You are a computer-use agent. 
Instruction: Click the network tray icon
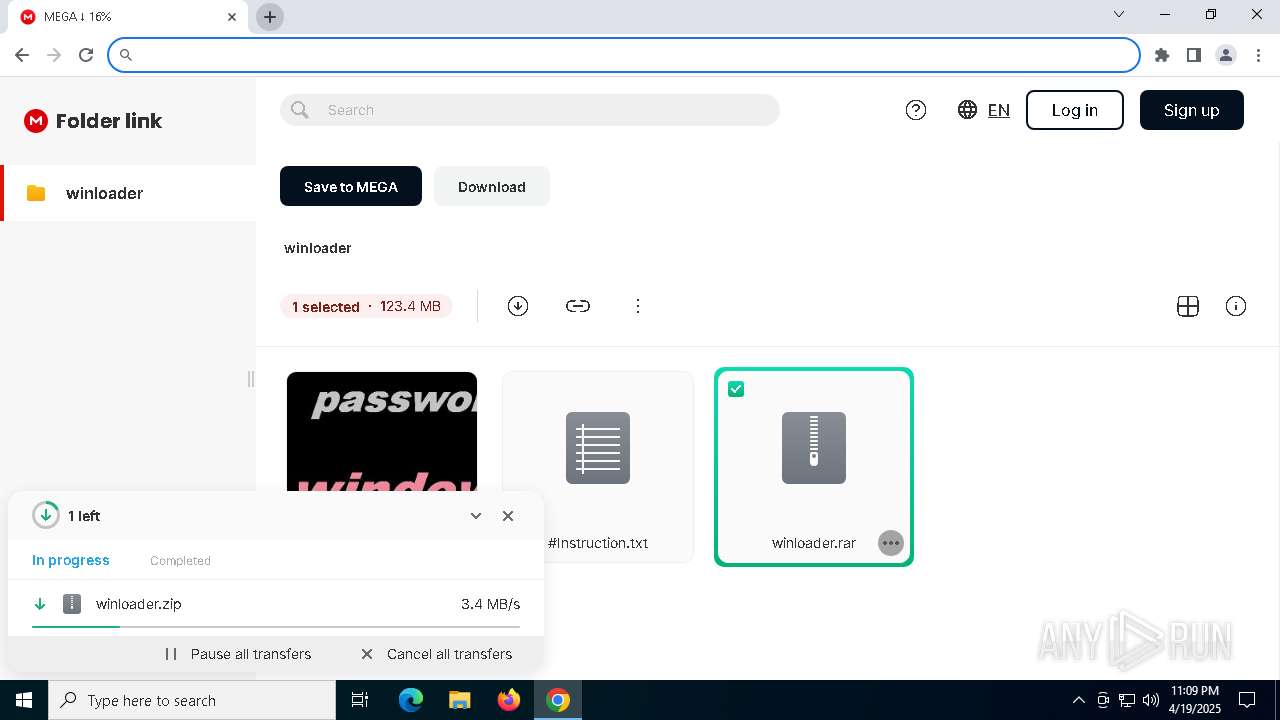pos(1127,700)
